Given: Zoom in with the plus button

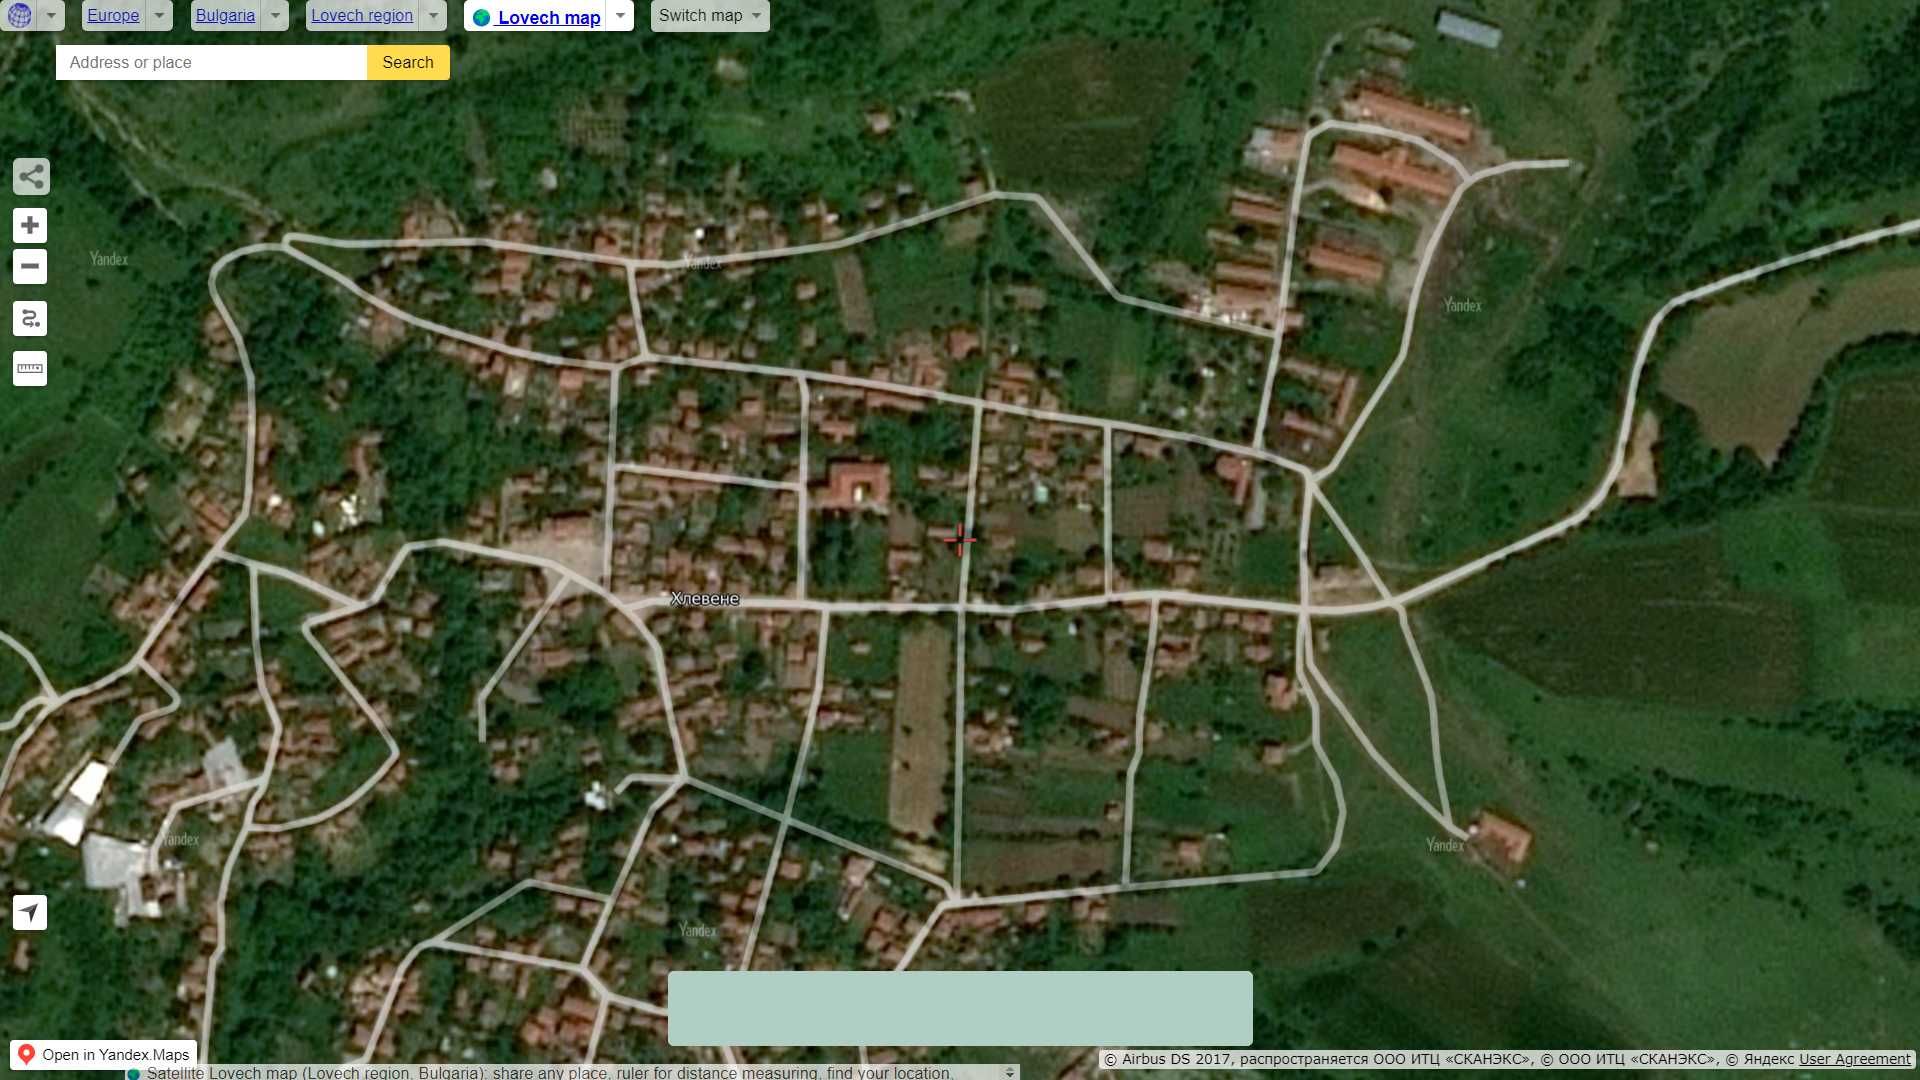Looking at the screenshot, I should tap(30, 225).
